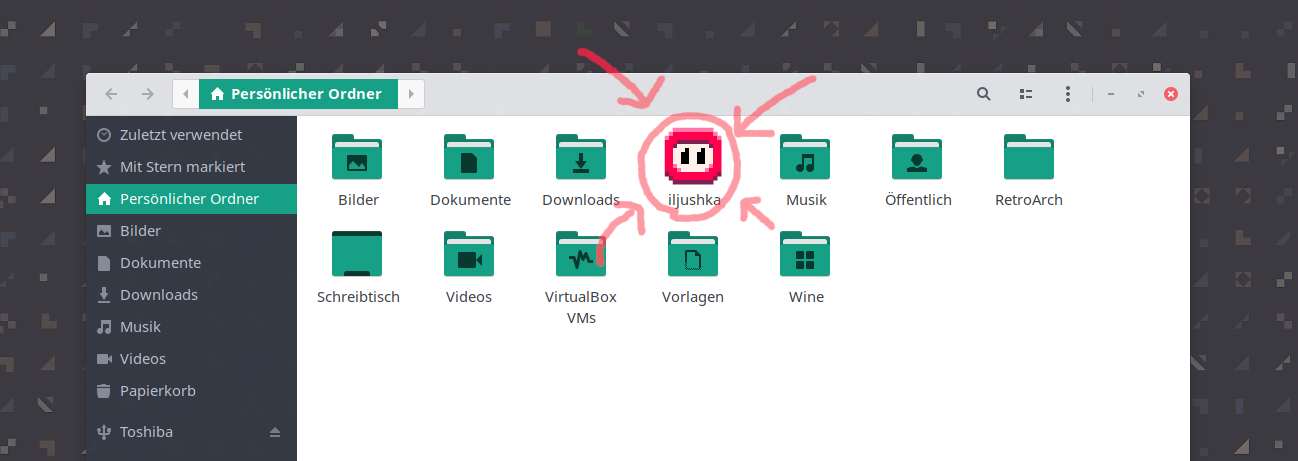Viewport: 1298px width, 461px height.
Task: Click Persönlicher Ordner path button
Action: click(x=298, y=94)
